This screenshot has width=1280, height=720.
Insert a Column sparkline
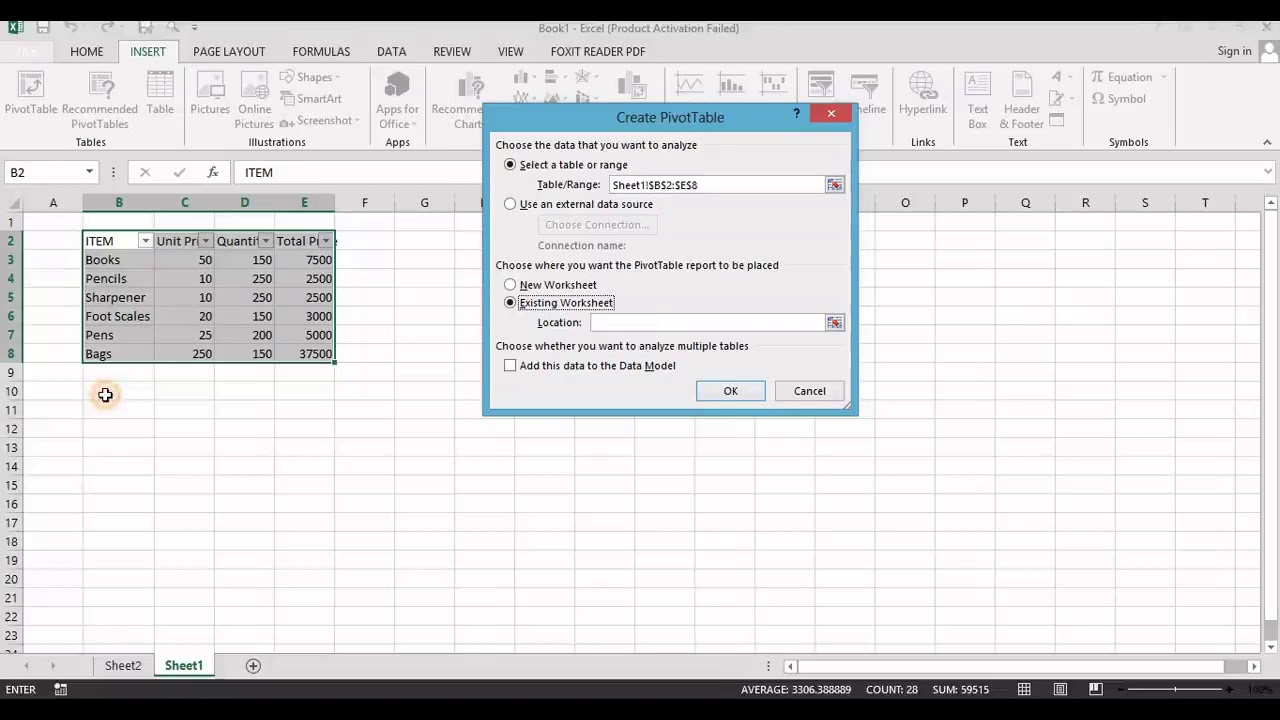point(731,84)
